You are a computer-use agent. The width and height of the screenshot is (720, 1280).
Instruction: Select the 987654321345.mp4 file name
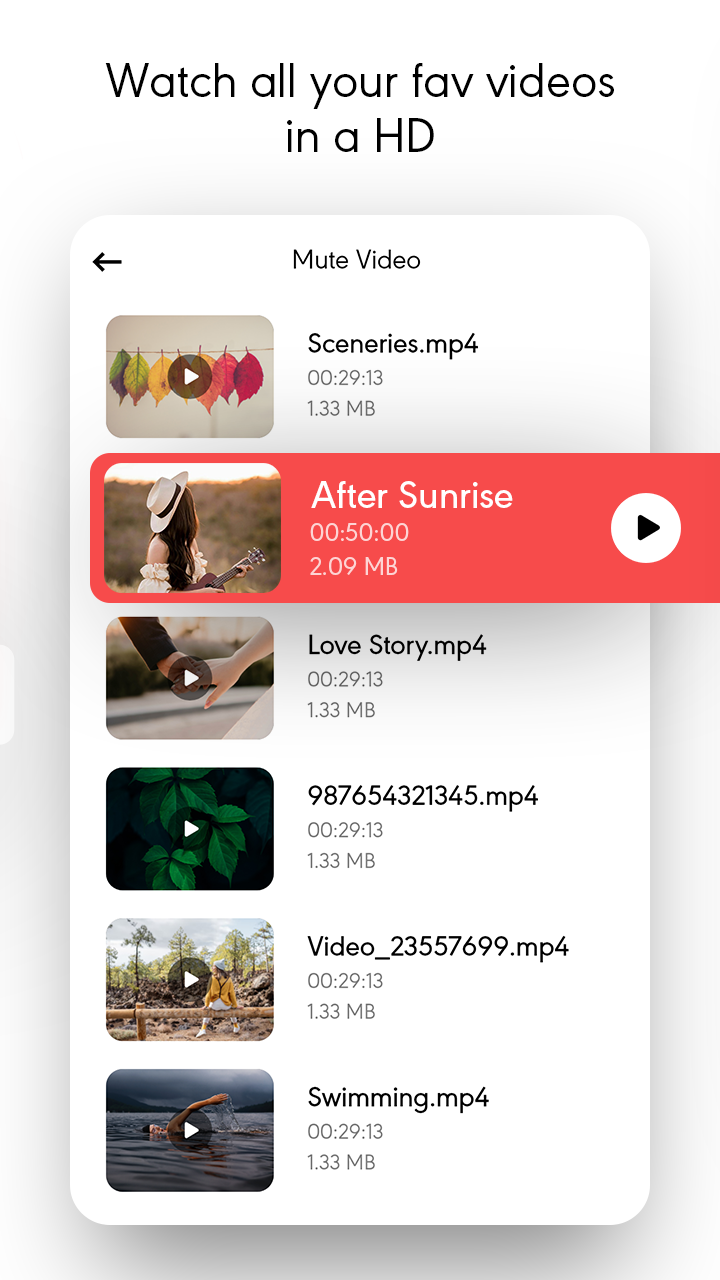pos(423,796)
